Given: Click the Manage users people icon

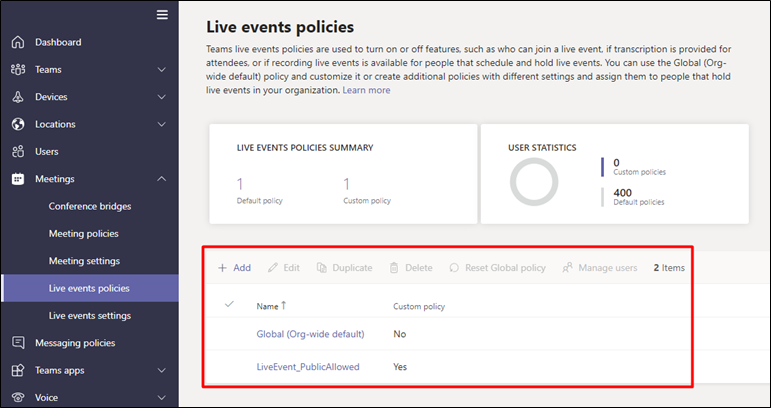Looking at the screenshot, I should click(567, 268).
